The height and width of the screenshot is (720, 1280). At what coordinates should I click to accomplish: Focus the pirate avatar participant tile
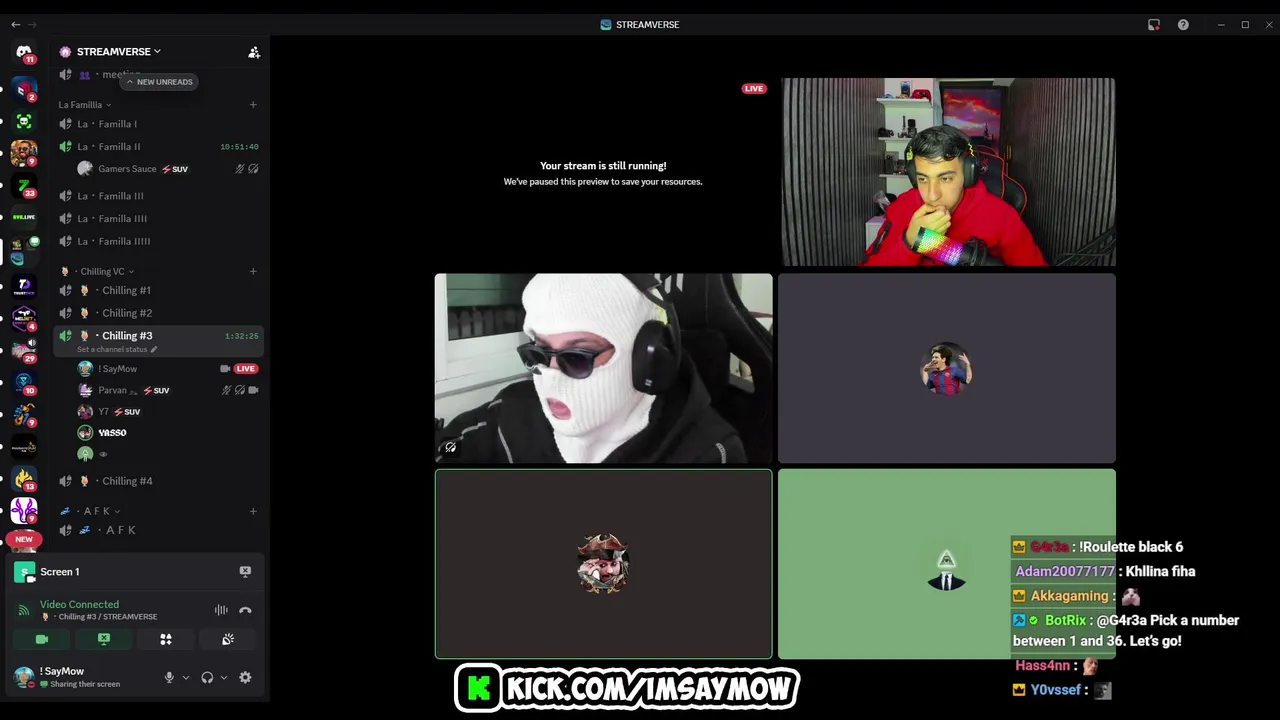pyautogui.click(x=603, y=564)
